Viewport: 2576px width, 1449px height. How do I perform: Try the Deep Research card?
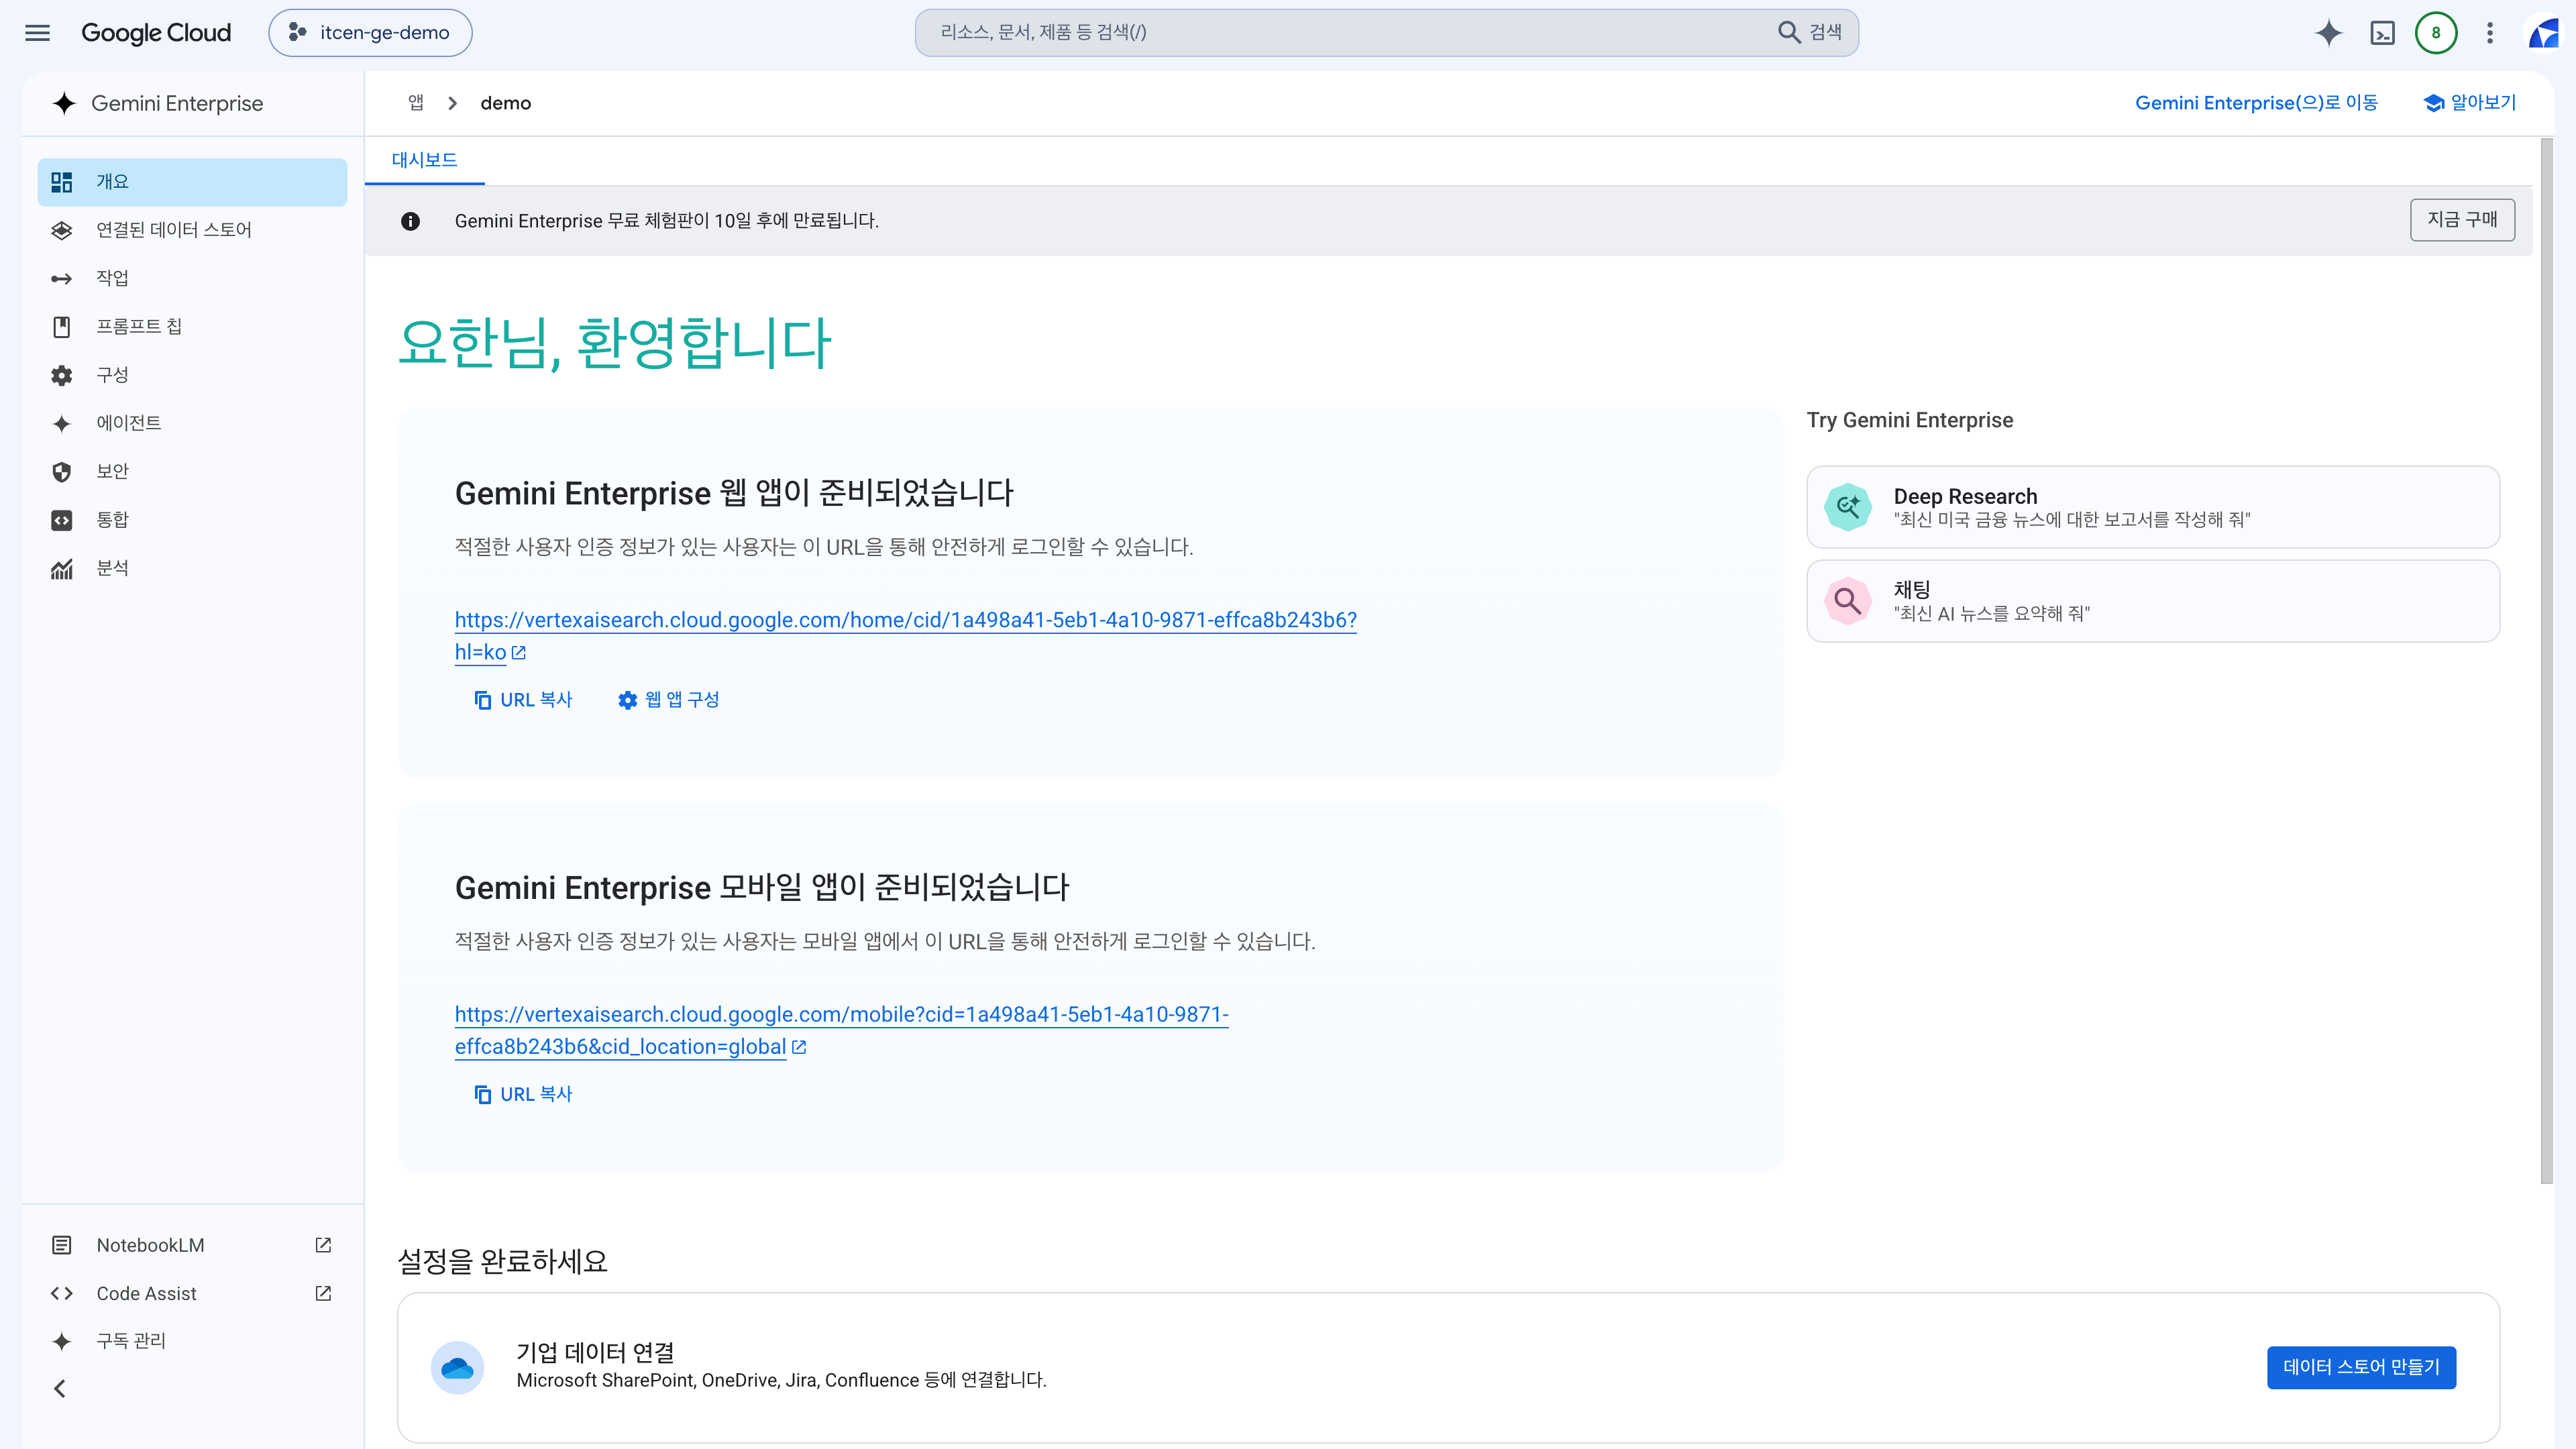tap(2153, 507)
